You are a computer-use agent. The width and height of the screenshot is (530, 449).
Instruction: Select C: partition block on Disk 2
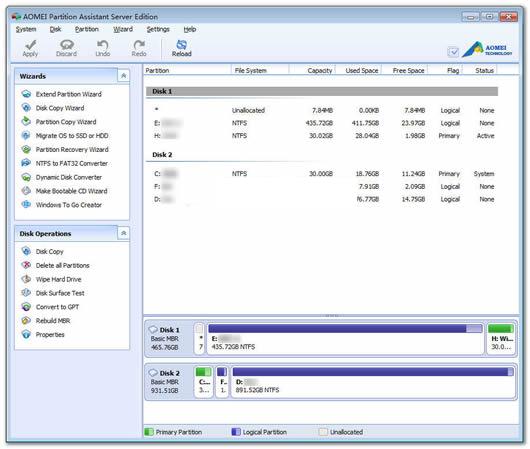pos(203,381)
